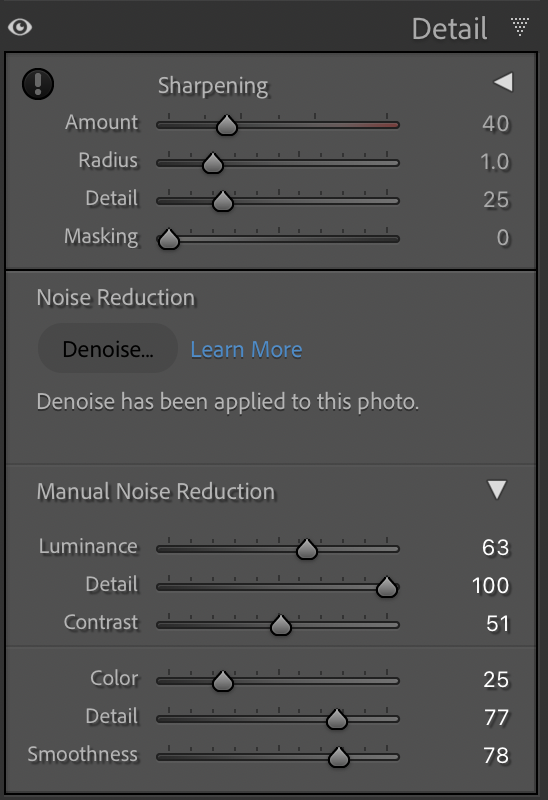Click the Smoothness slider handle

(x=339, y=757)
